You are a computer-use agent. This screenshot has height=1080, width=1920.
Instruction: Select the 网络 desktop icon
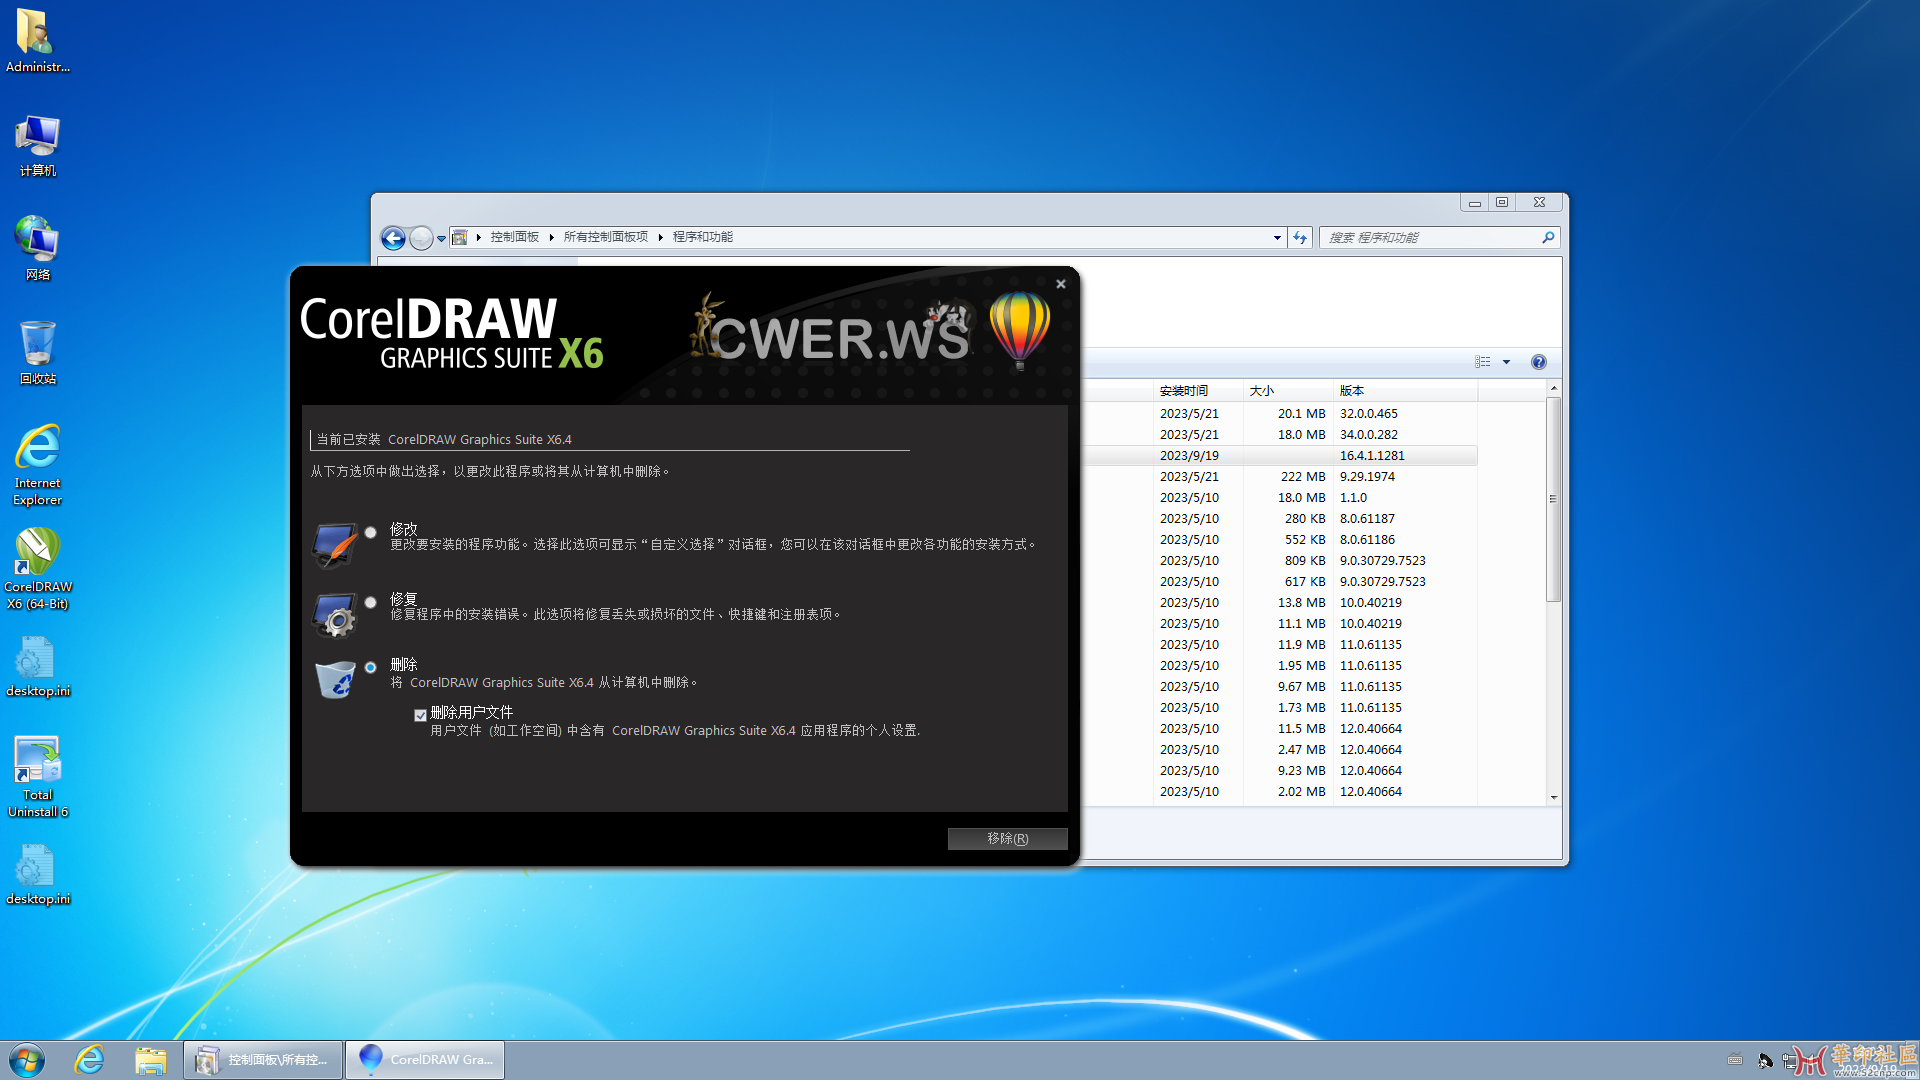(37, 250)
